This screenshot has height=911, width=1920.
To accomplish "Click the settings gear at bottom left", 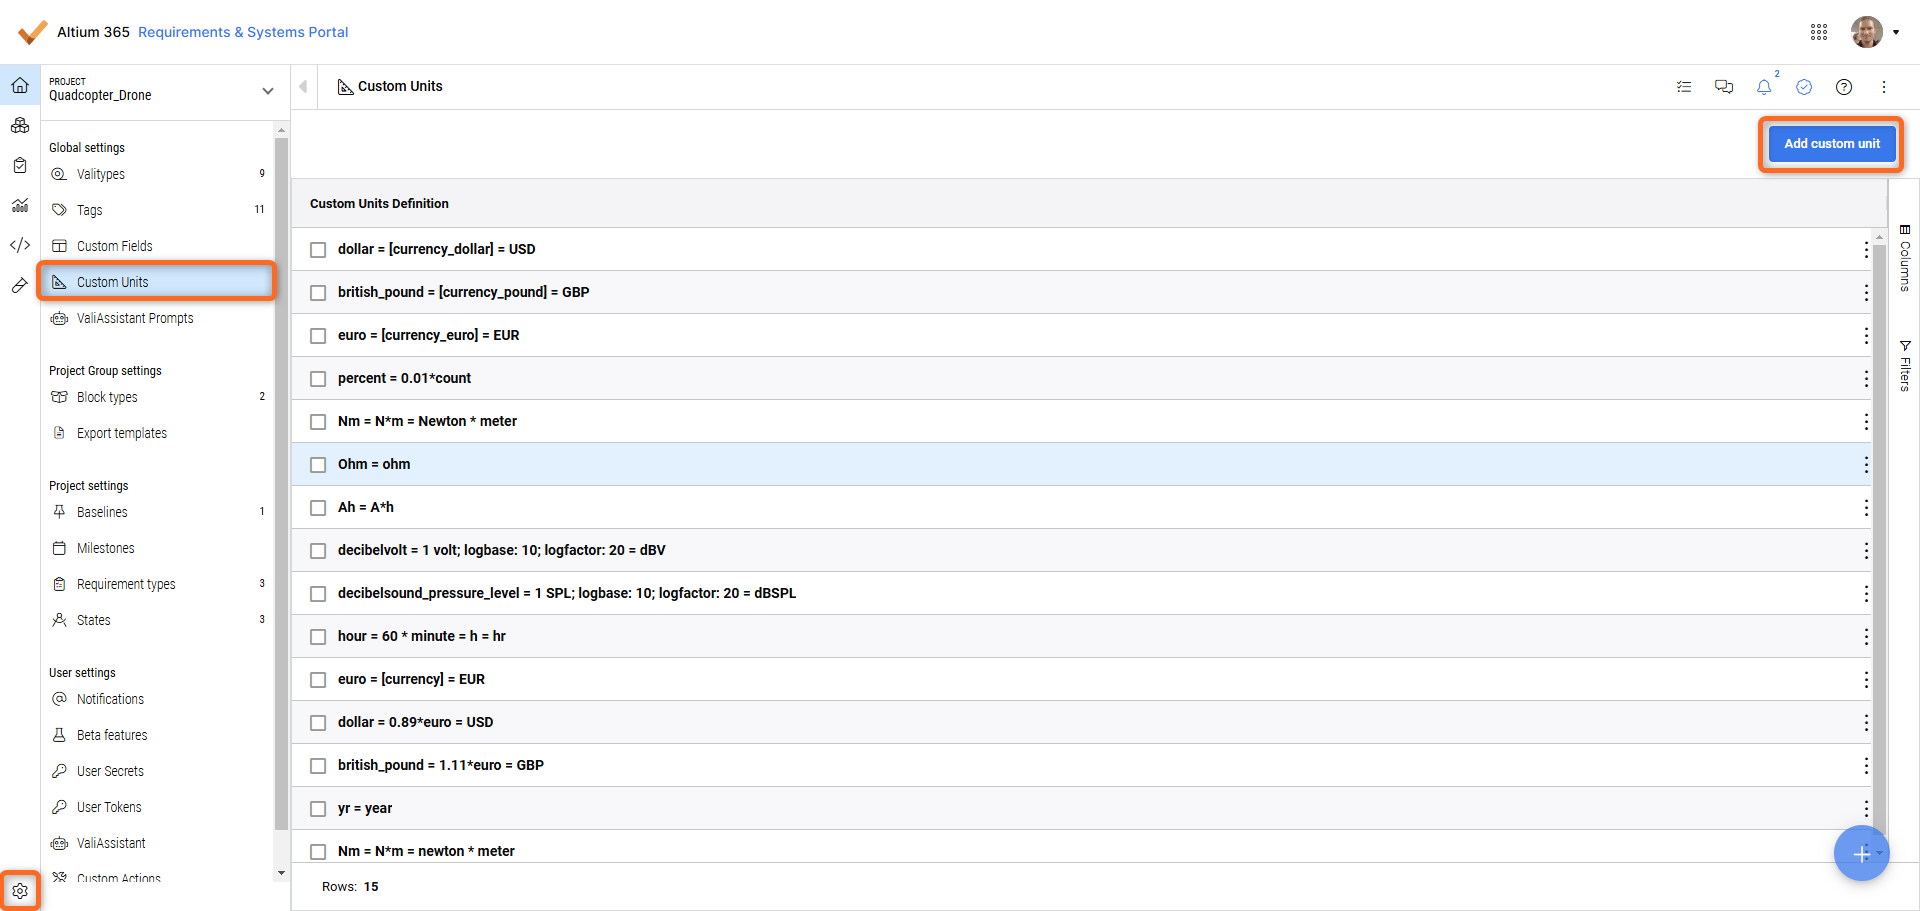I will tap(20, 890).
